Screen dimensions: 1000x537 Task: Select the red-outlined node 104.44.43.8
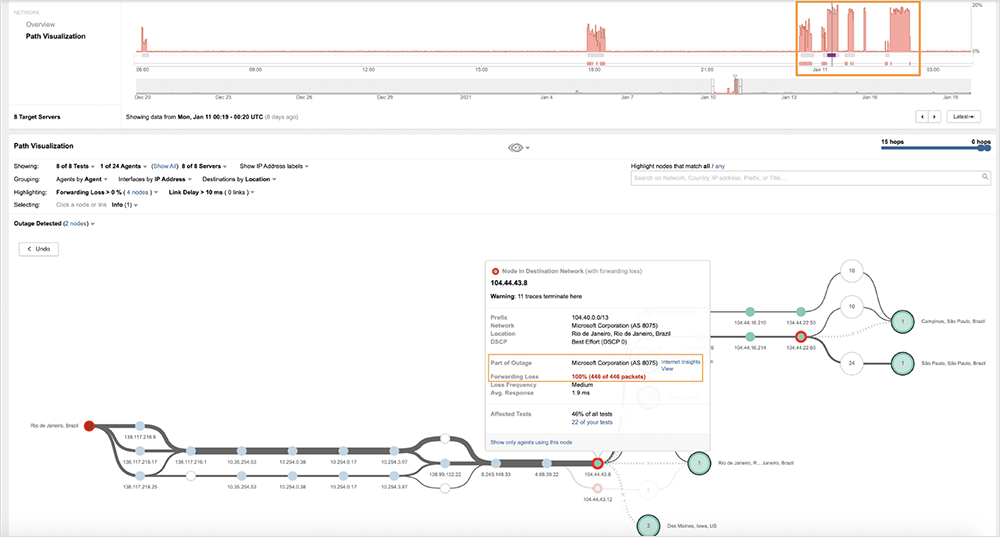pyautogui.click(x=596, y=464)
